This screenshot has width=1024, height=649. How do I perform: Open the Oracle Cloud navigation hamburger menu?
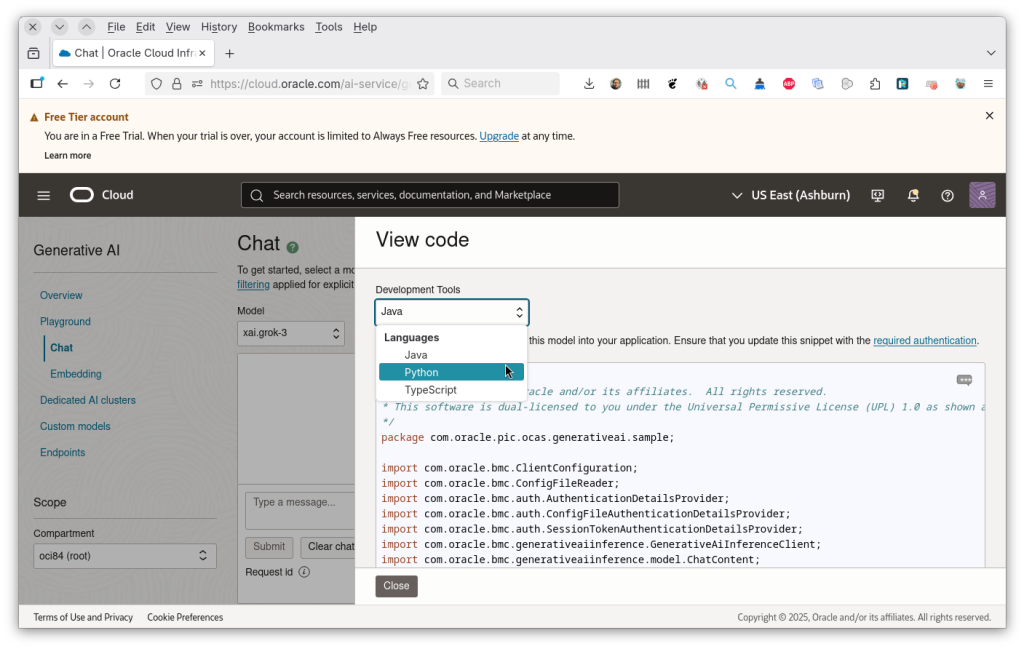44,195
